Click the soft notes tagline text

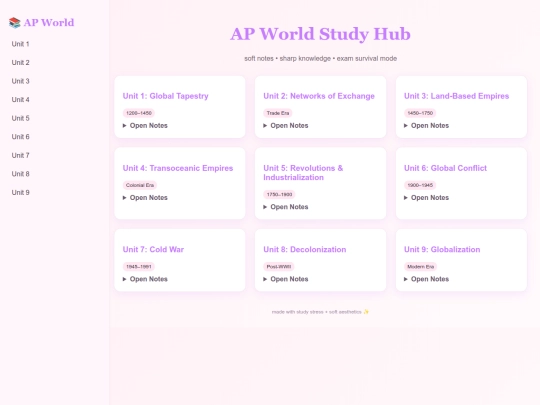point(320,59)
